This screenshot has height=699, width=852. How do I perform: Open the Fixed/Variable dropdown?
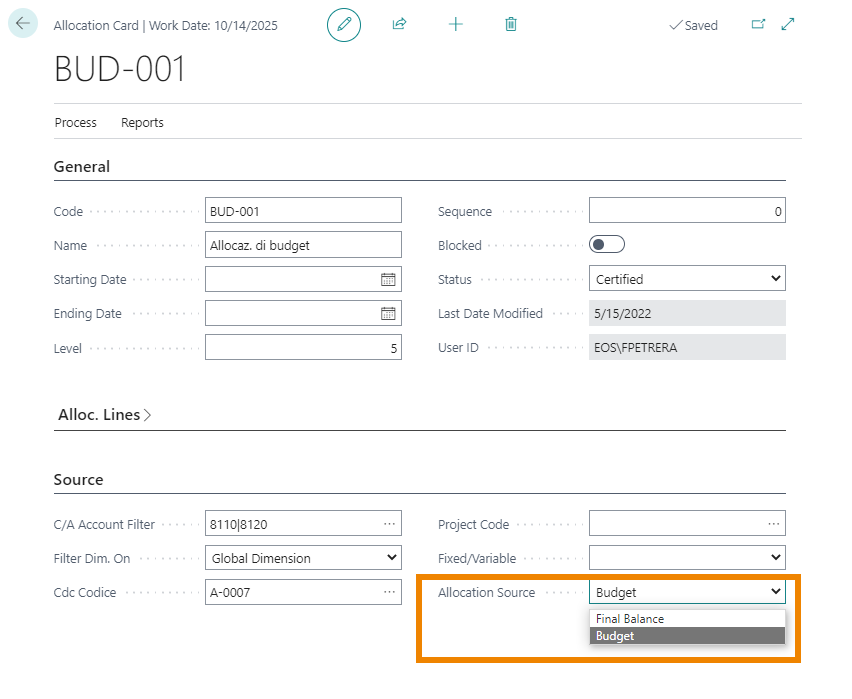(687, 558)
